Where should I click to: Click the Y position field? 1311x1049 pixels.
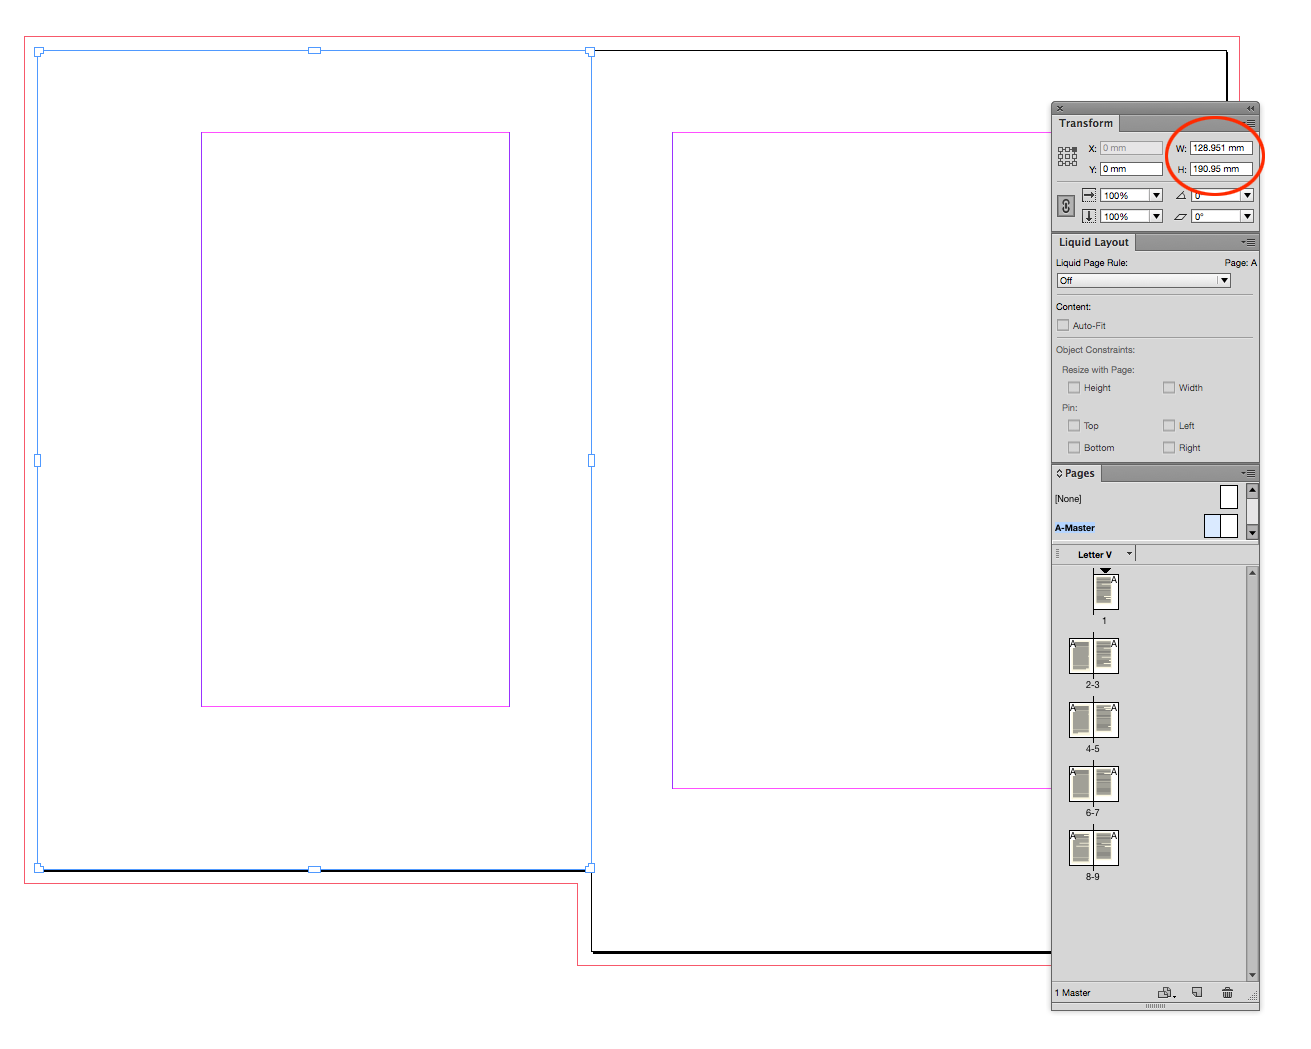(x=1131, y=168)
